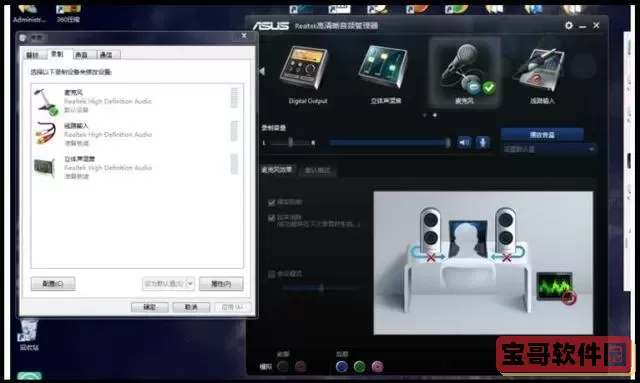This screenshot has width=640, height=383.
Task: Click the microphone device icon in Sound dialog list
Action: (x=46, y=101)
